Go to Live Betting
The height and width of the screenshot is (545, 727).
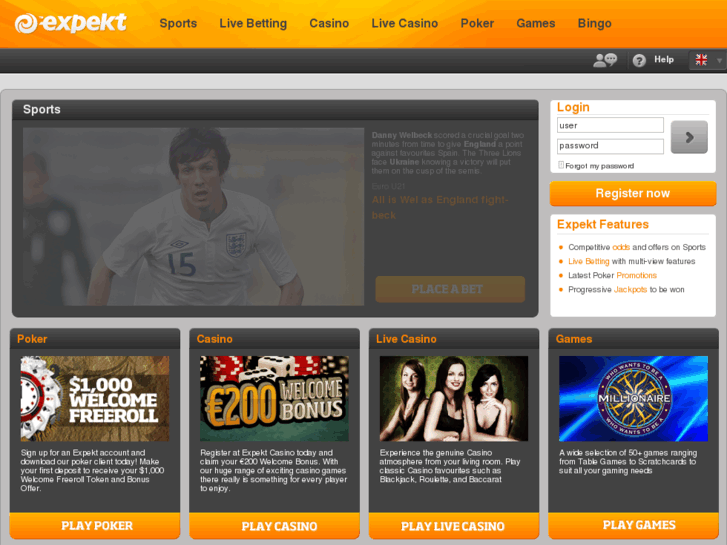pos(253,23)
